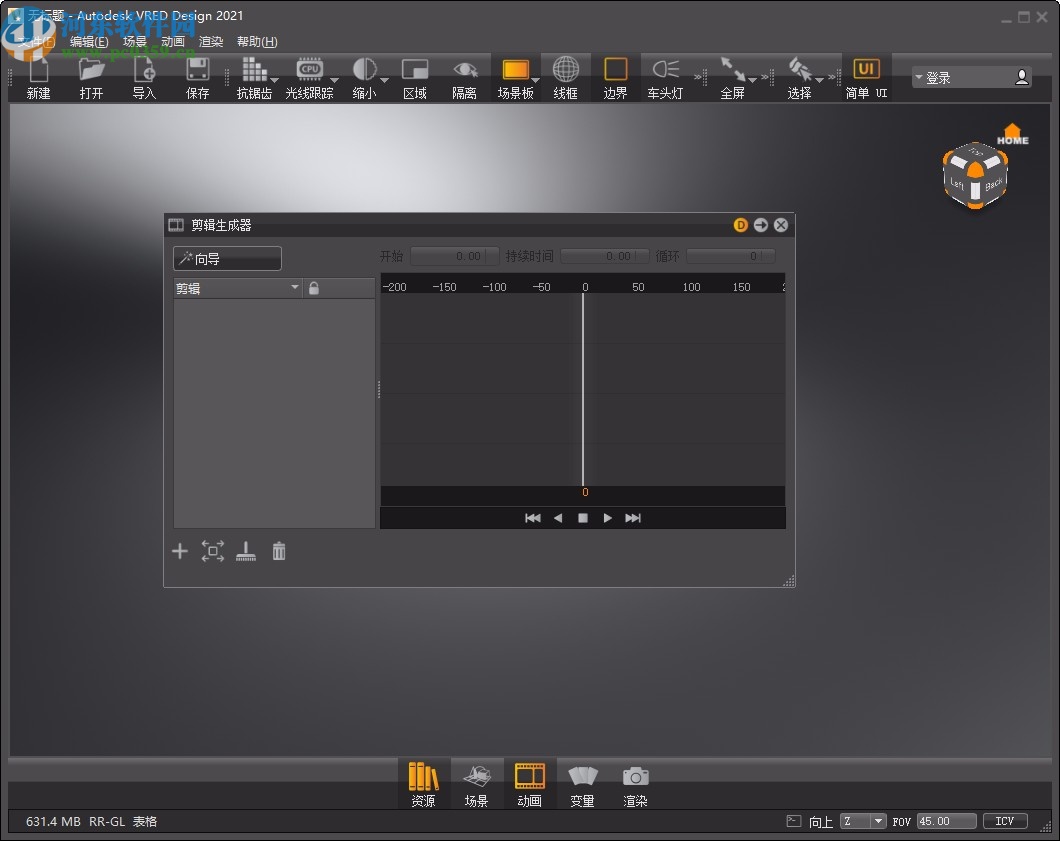The image size is (1060, 841).
Task: Click the broom cleanup icon in clip maker
Action: [246, 551]
